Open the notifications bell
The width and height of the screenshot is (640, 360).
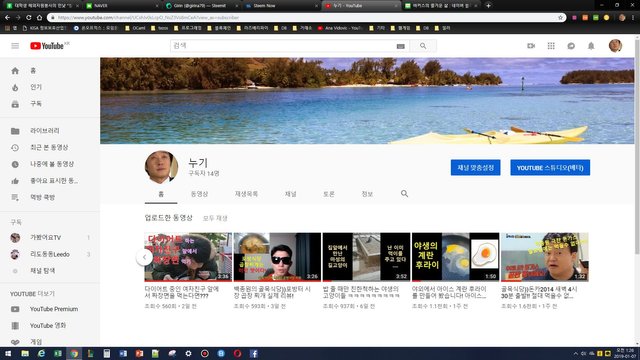591,46
